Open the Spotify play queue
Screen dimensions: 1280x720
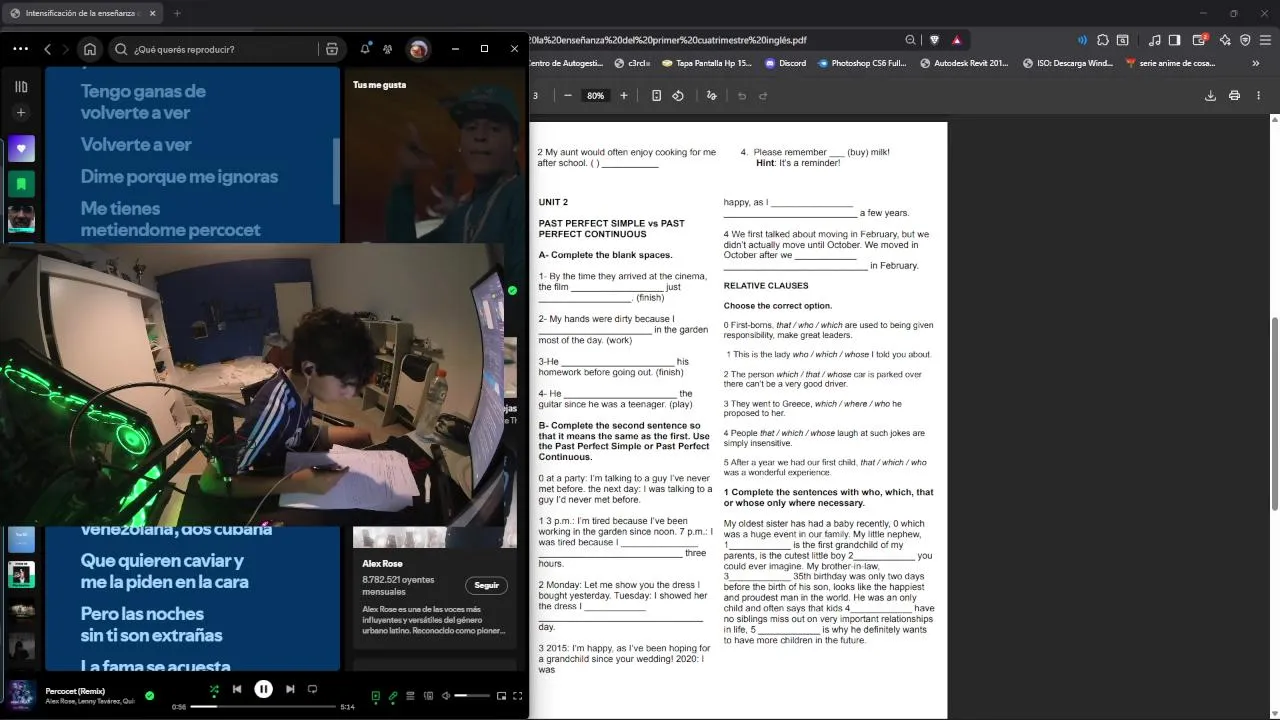410,696
